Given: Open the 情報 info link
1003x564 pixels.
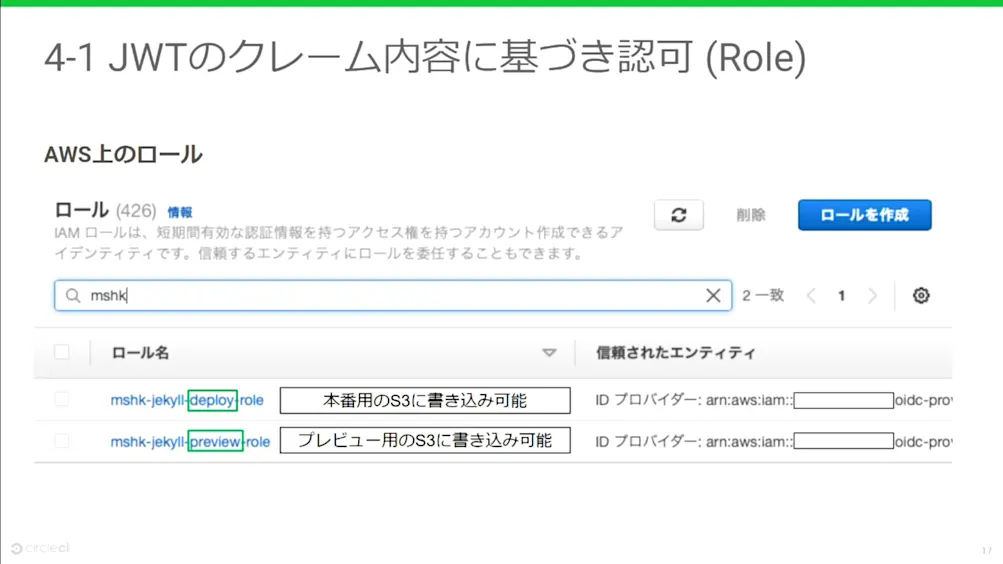Looking at the screenshot, I should point(180,212).
